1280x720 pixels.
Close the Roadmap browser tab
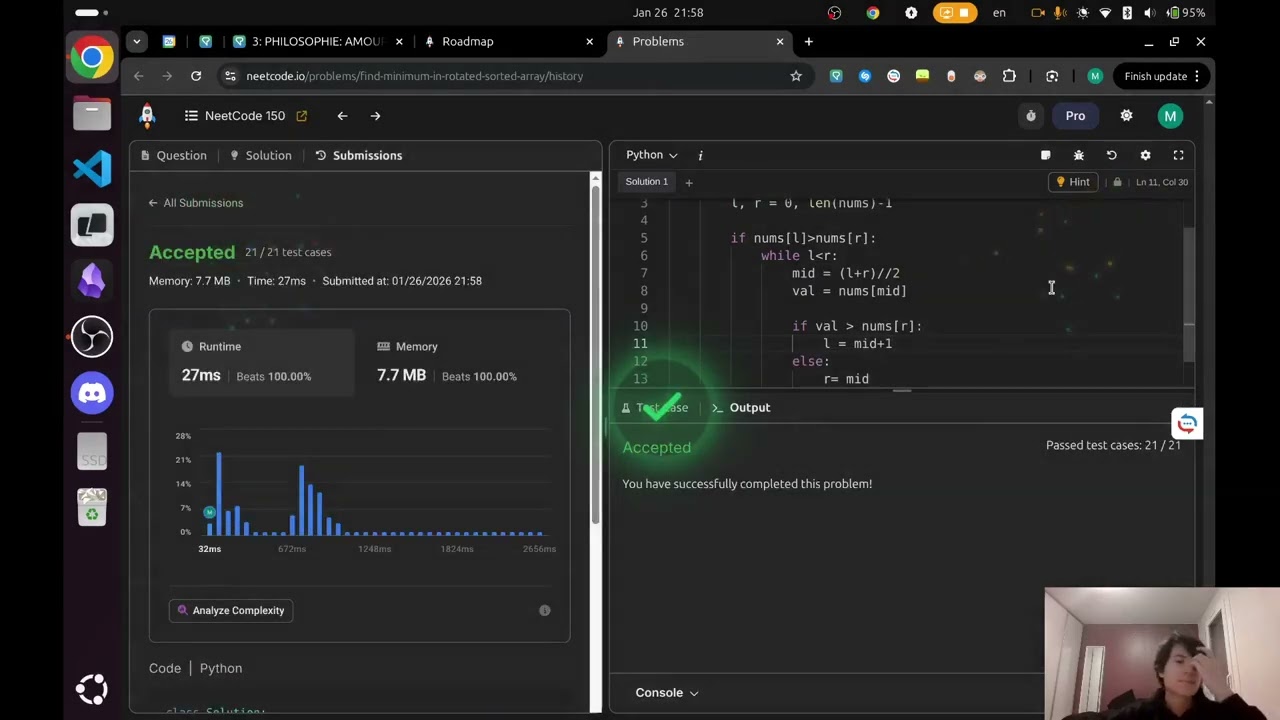click(x=589, y=41)
